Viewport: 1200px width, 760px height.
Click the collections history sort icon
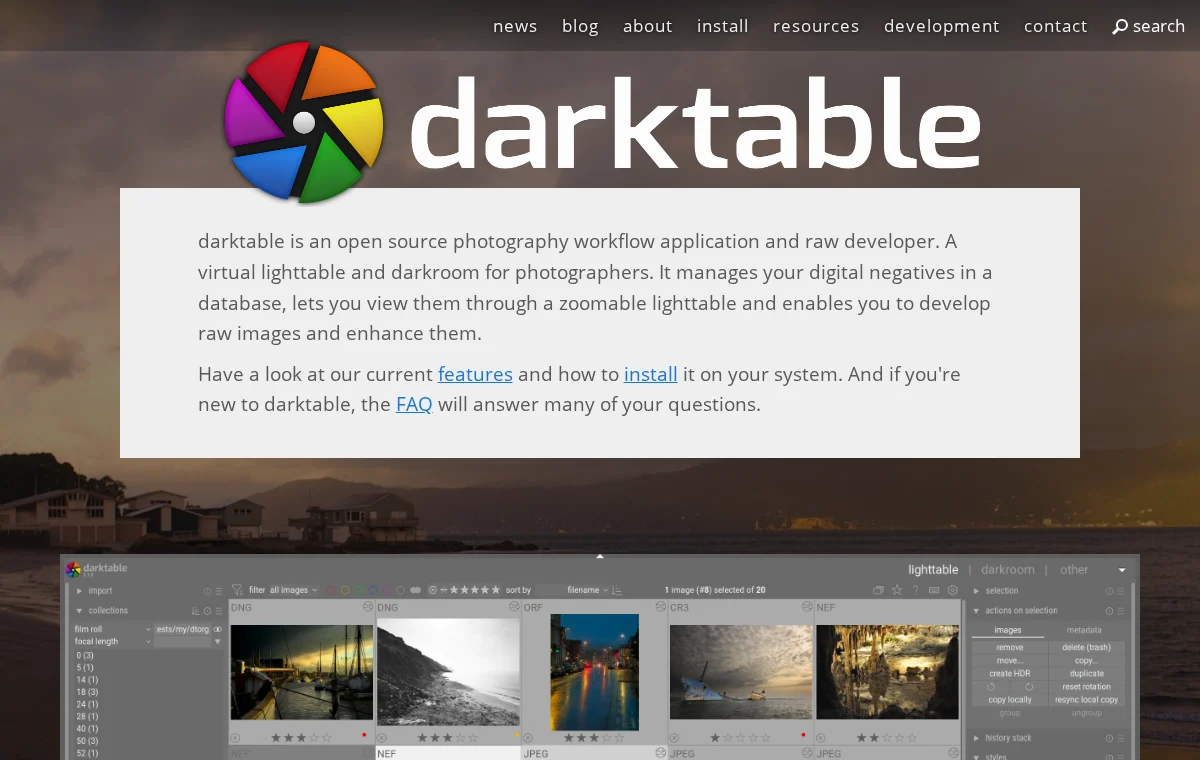coord(196,611)
